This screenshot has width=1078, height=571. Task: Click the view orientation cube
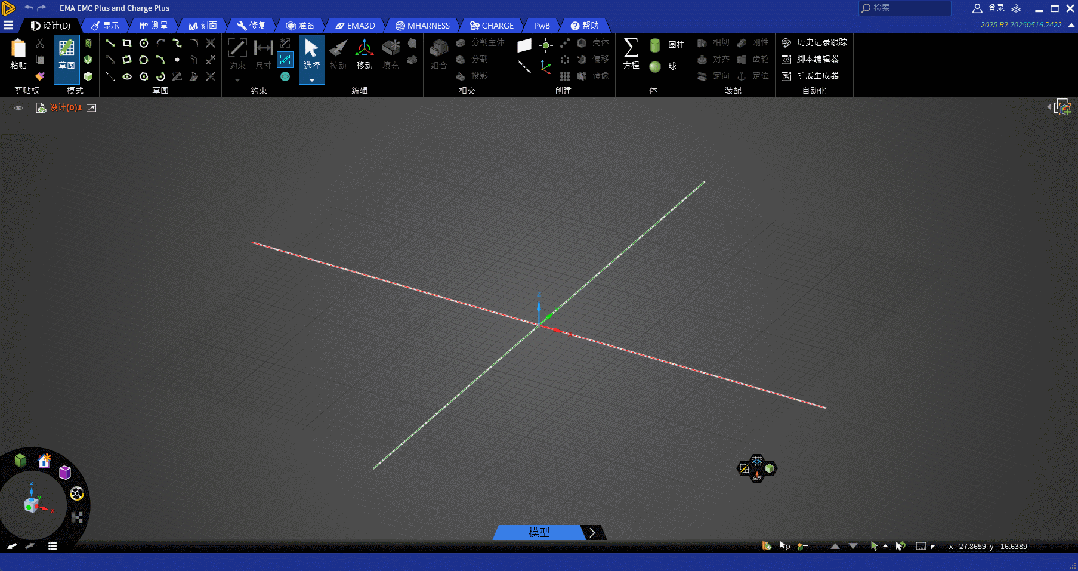coord(32,505)
